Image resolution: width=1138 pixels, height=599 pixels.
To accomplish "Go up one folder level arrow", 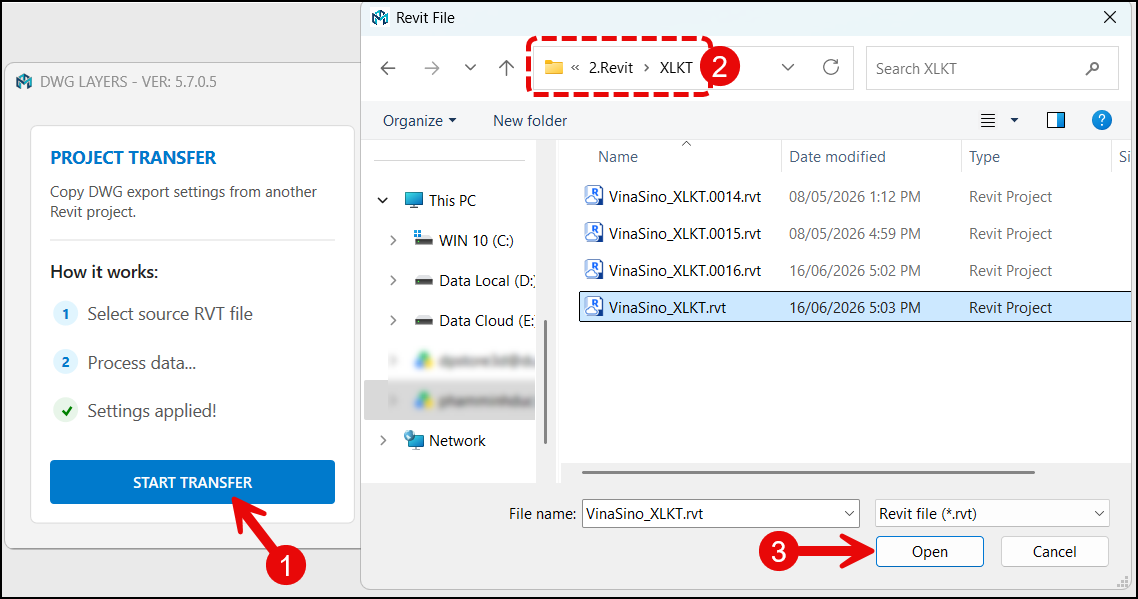I will (x=507, y=68).
